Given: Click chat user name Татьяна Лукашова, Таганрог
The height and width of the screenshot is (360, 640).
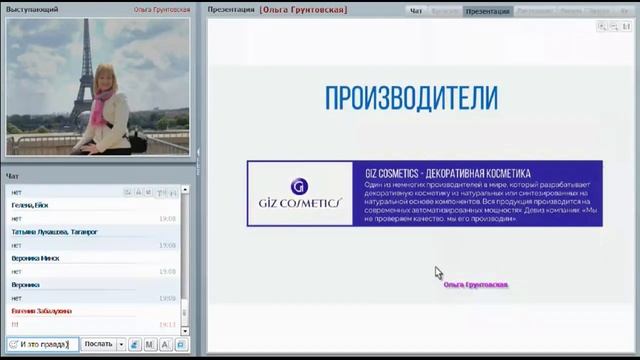Looking at the screenshot, I should pos(54,232).
